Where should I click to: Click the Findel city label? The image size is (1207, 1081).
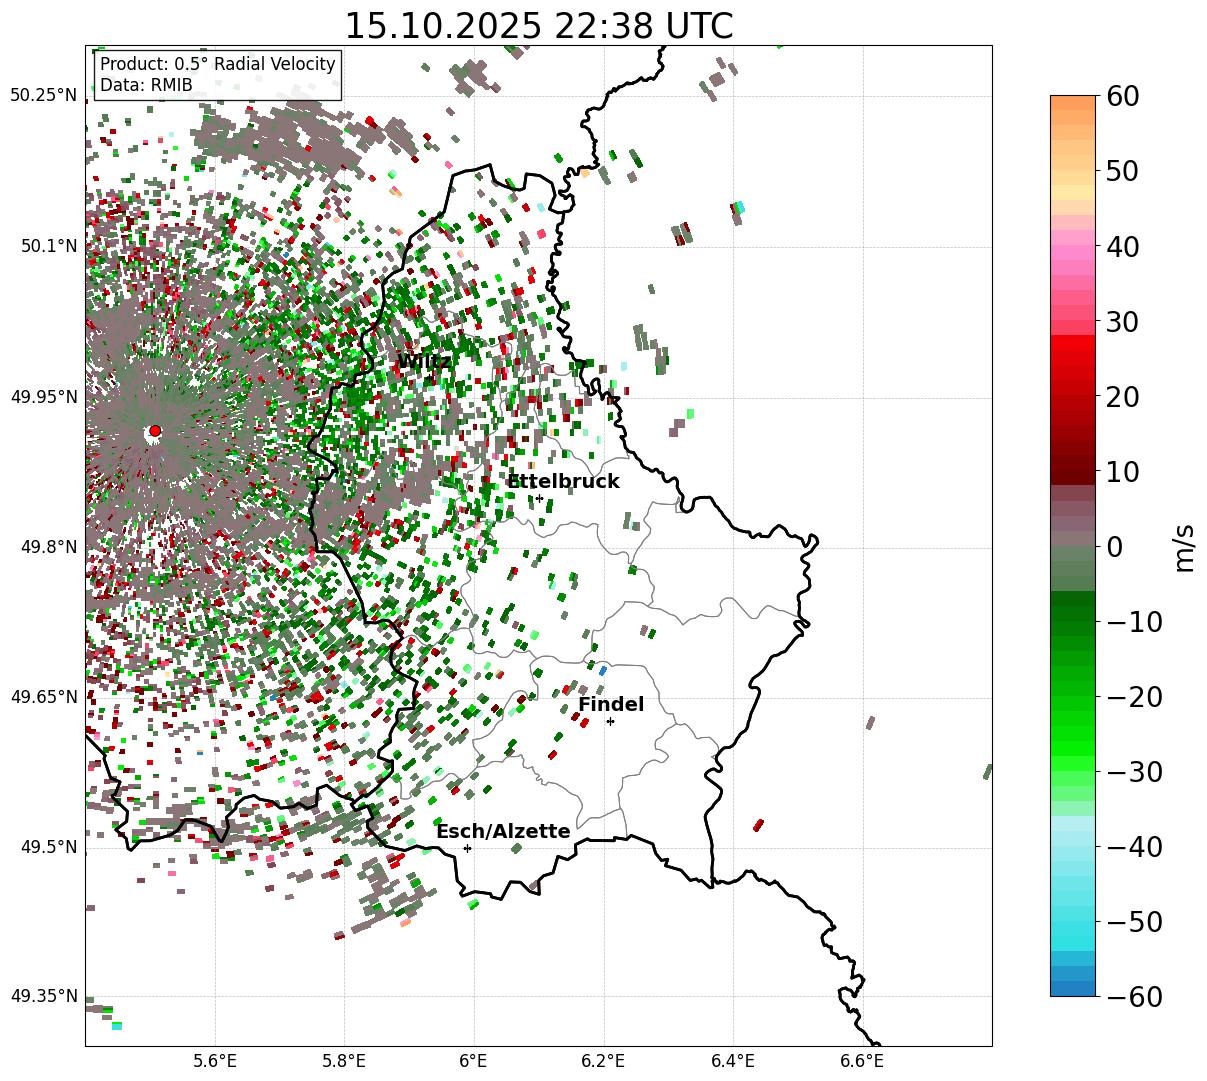pos(611,705)
